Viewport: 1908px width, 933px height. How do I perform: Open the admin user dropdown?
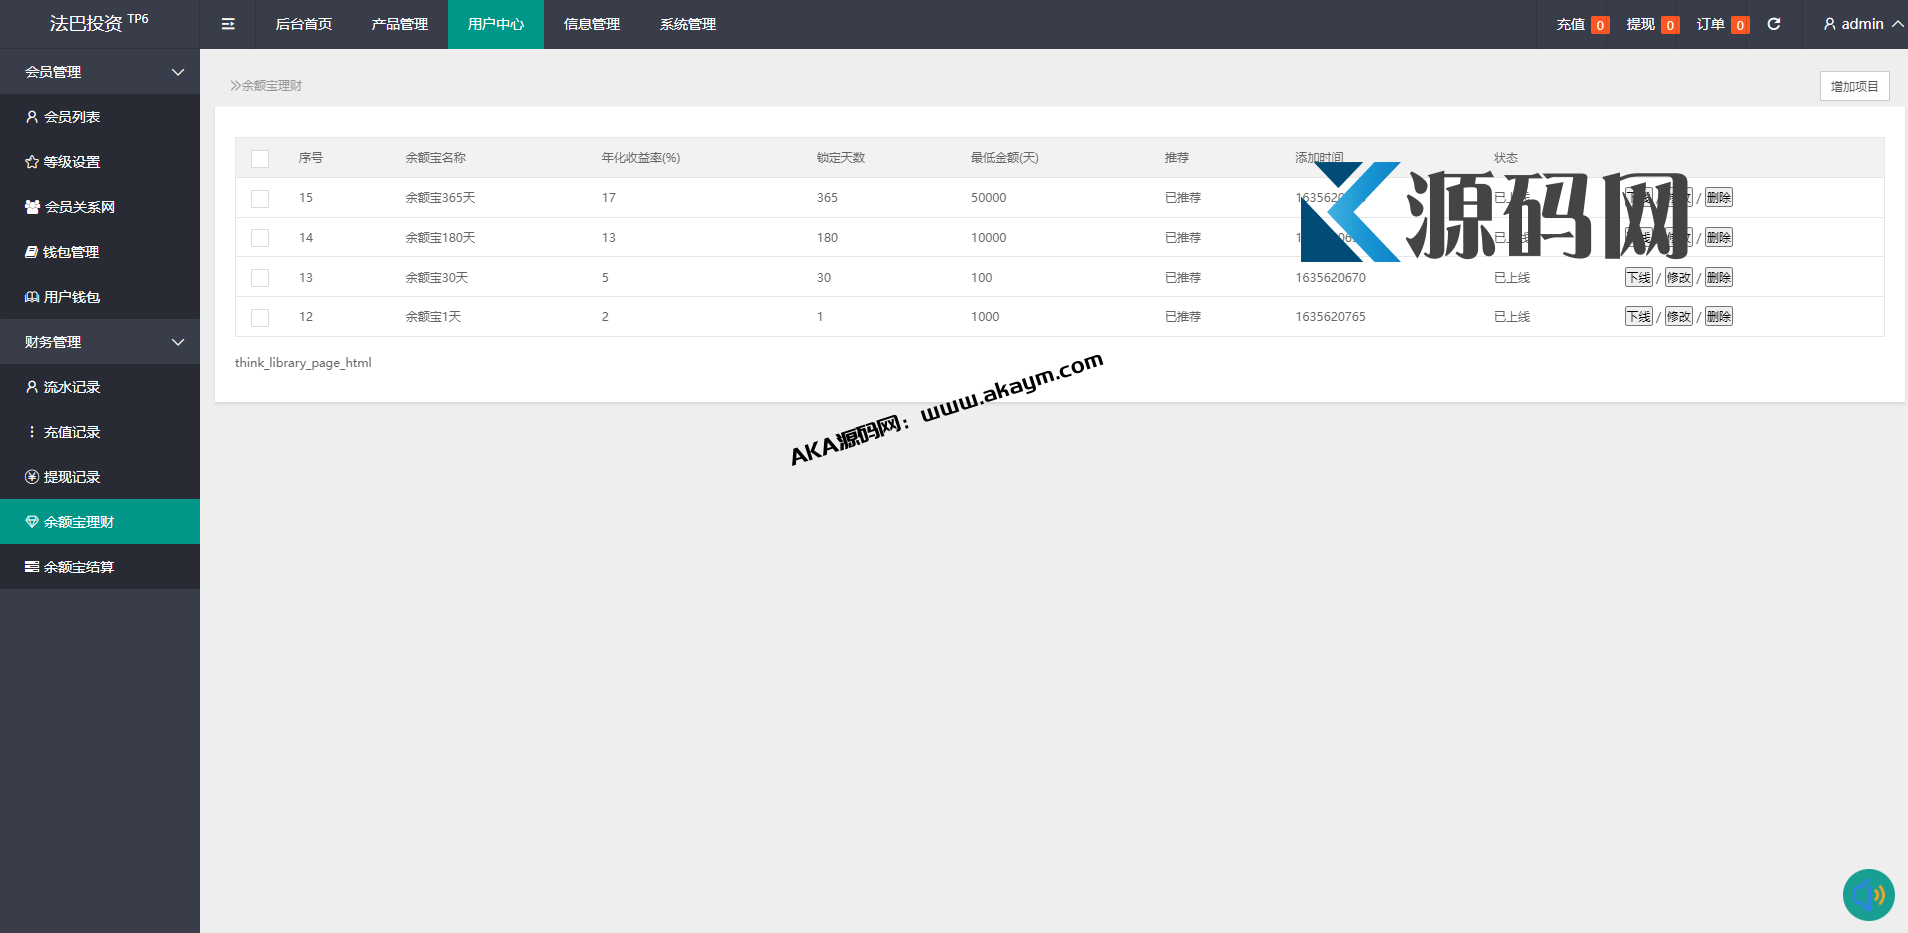1863,24
